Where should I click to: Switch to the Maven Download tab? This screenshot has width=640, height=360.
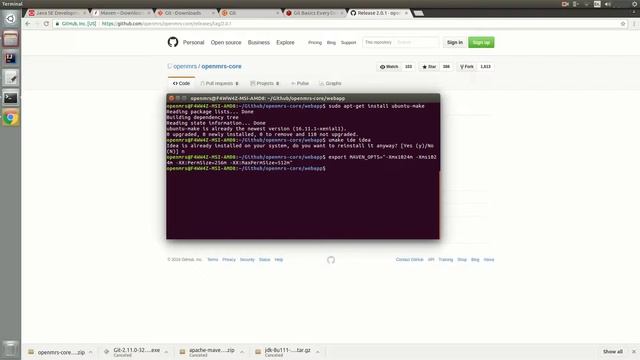[121, 13]
